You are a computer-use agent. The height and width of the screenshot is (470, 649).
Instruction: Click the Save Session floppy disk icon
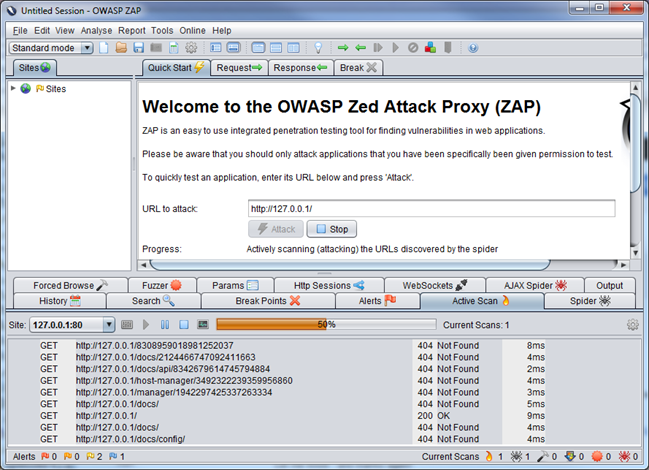139,48
